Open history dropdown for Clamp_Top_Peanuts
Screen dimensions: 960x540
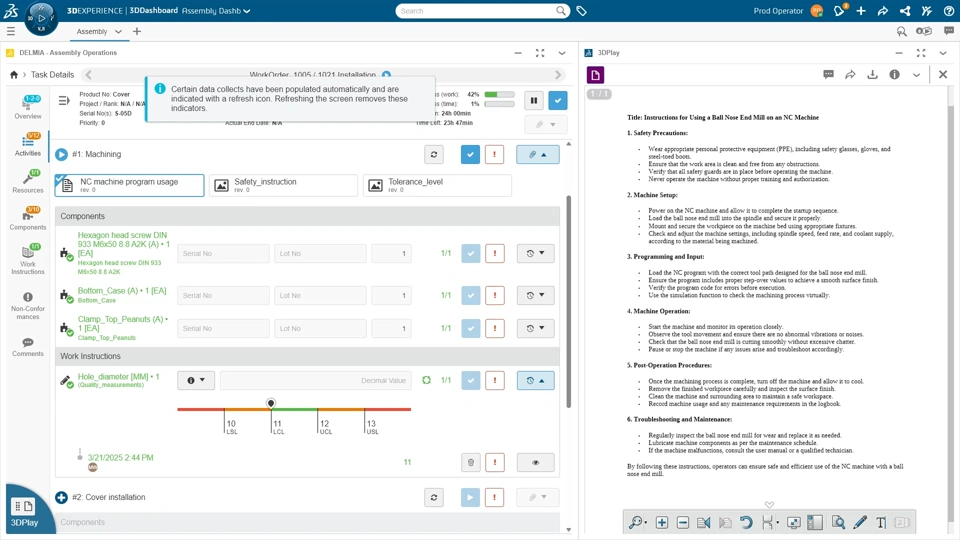(x=536, y=328)
